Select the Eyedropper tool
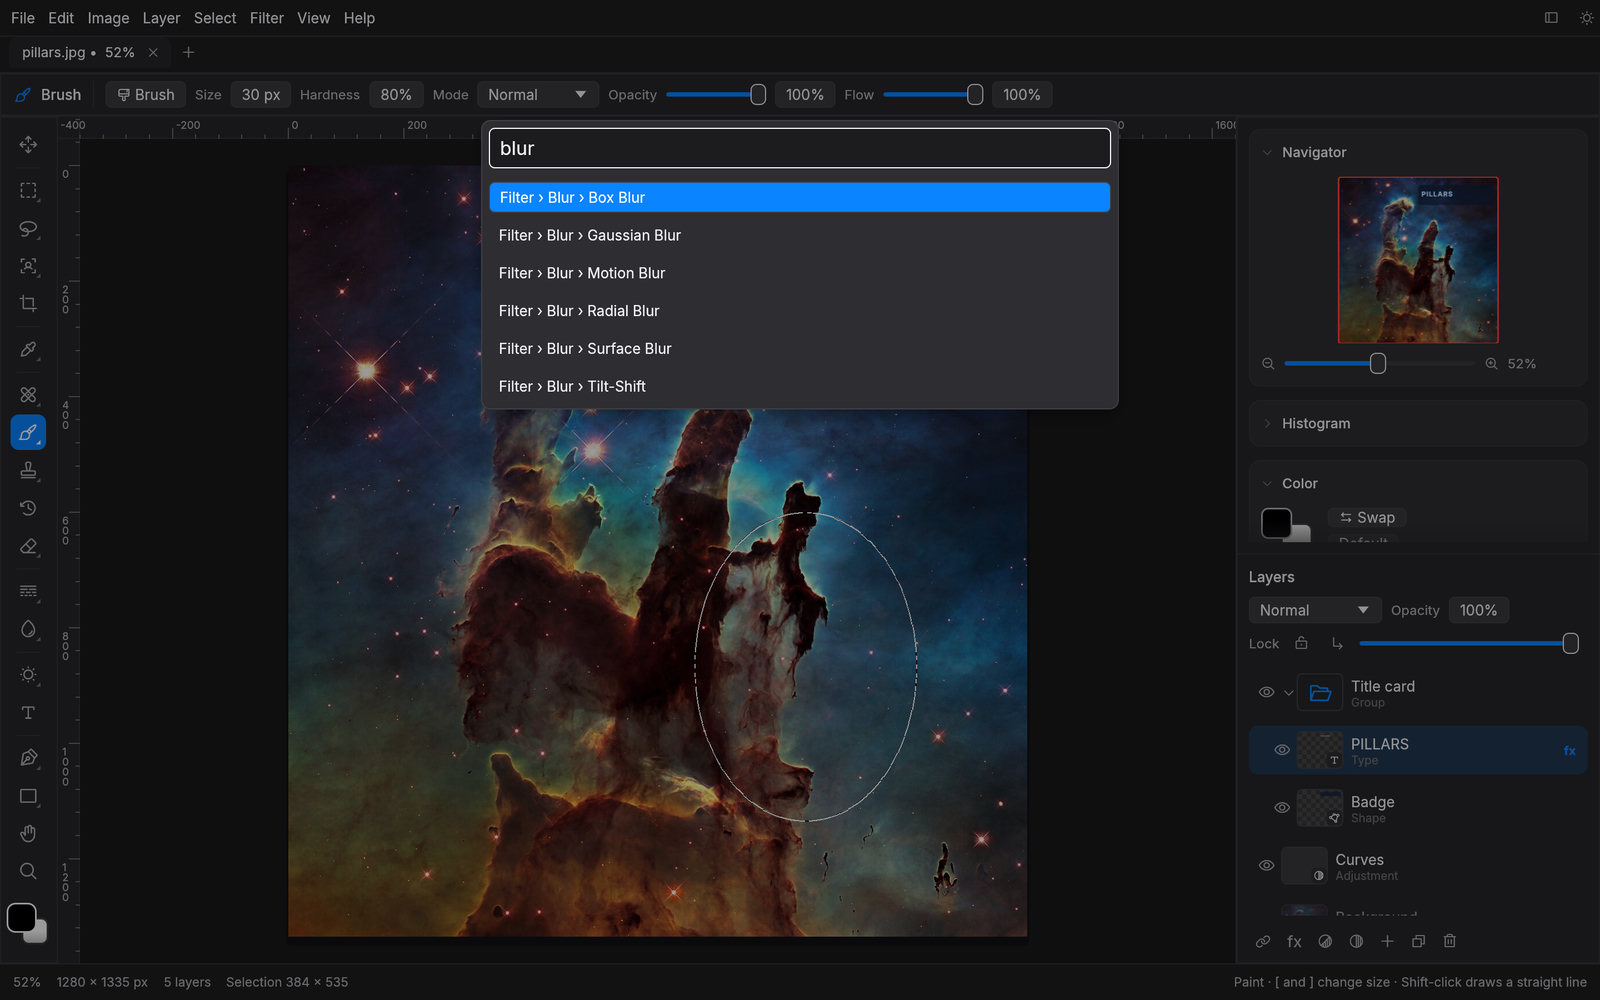Viewport: 1600px width, 1000px height. (x=28, y=350)
